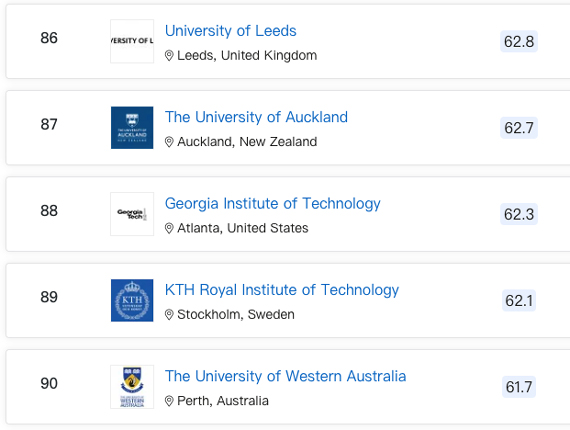Image resolution: width=570 pixels, height=430 pixels.
Task: Click location pin beside Auckland, New Zealand
Action: click(x=169, y=142)
